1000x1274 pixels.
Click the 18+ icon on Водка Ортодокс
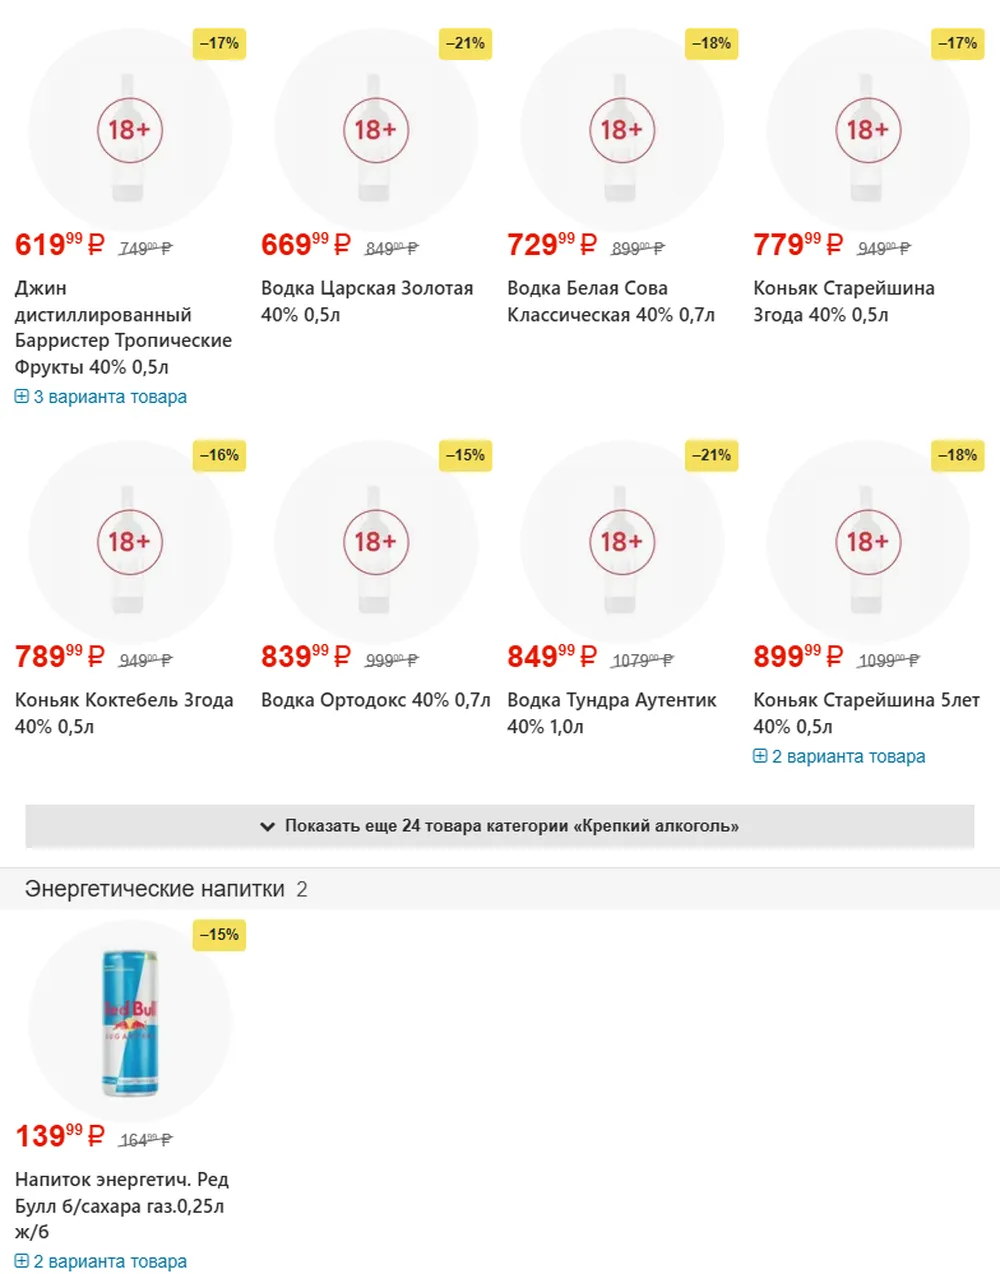click(375, 542)
